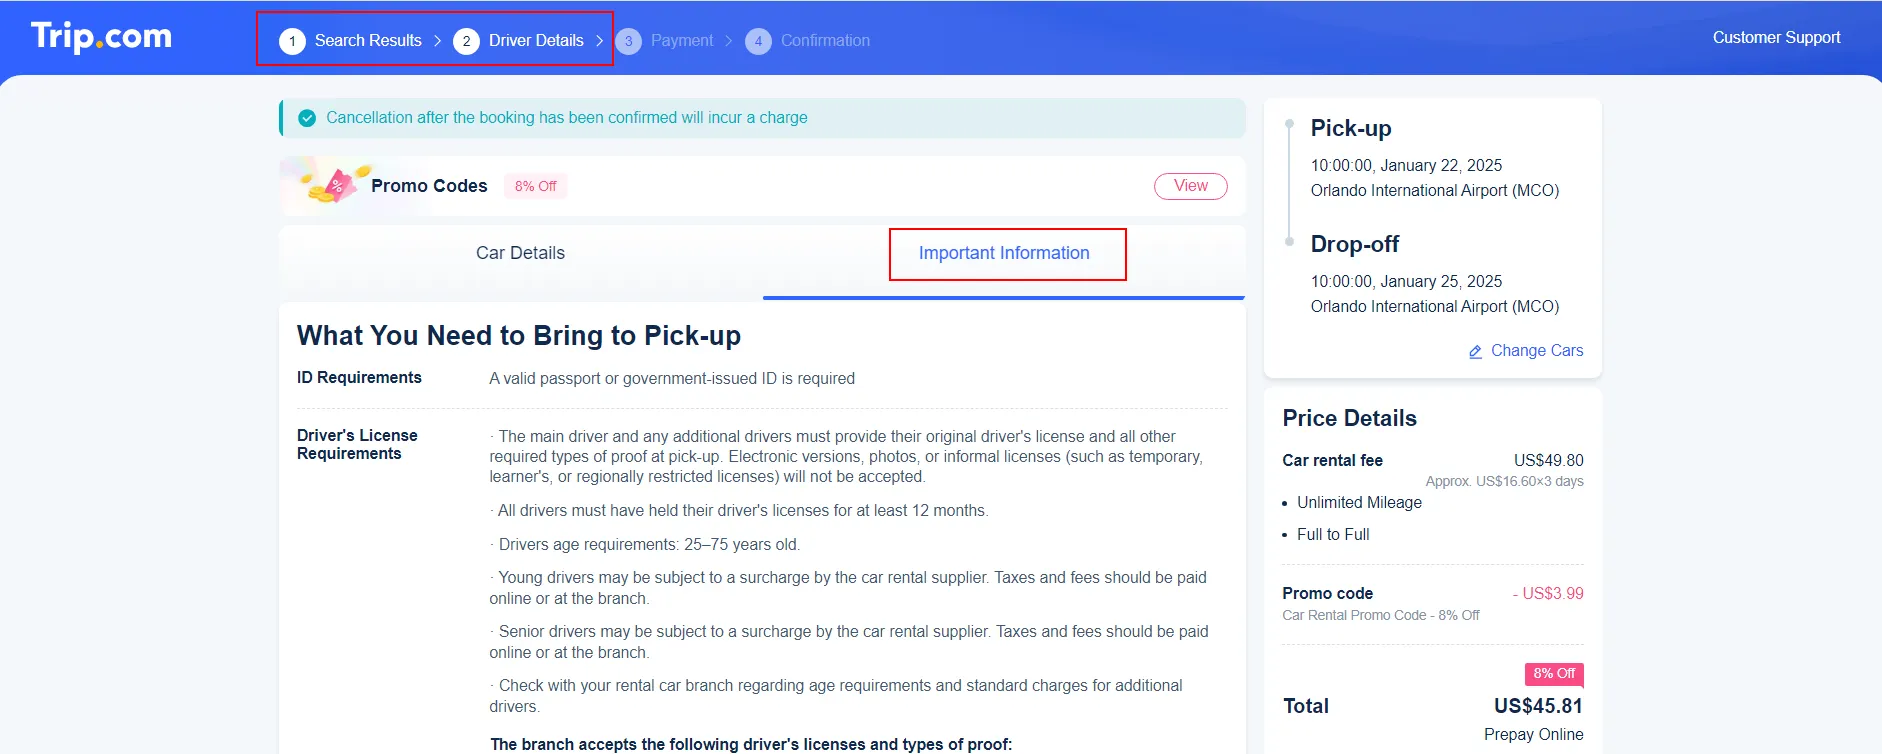Open the Car Details tab
Image resolution: width=1882 pixels, height=754 pixels.
tap(520, 253)
